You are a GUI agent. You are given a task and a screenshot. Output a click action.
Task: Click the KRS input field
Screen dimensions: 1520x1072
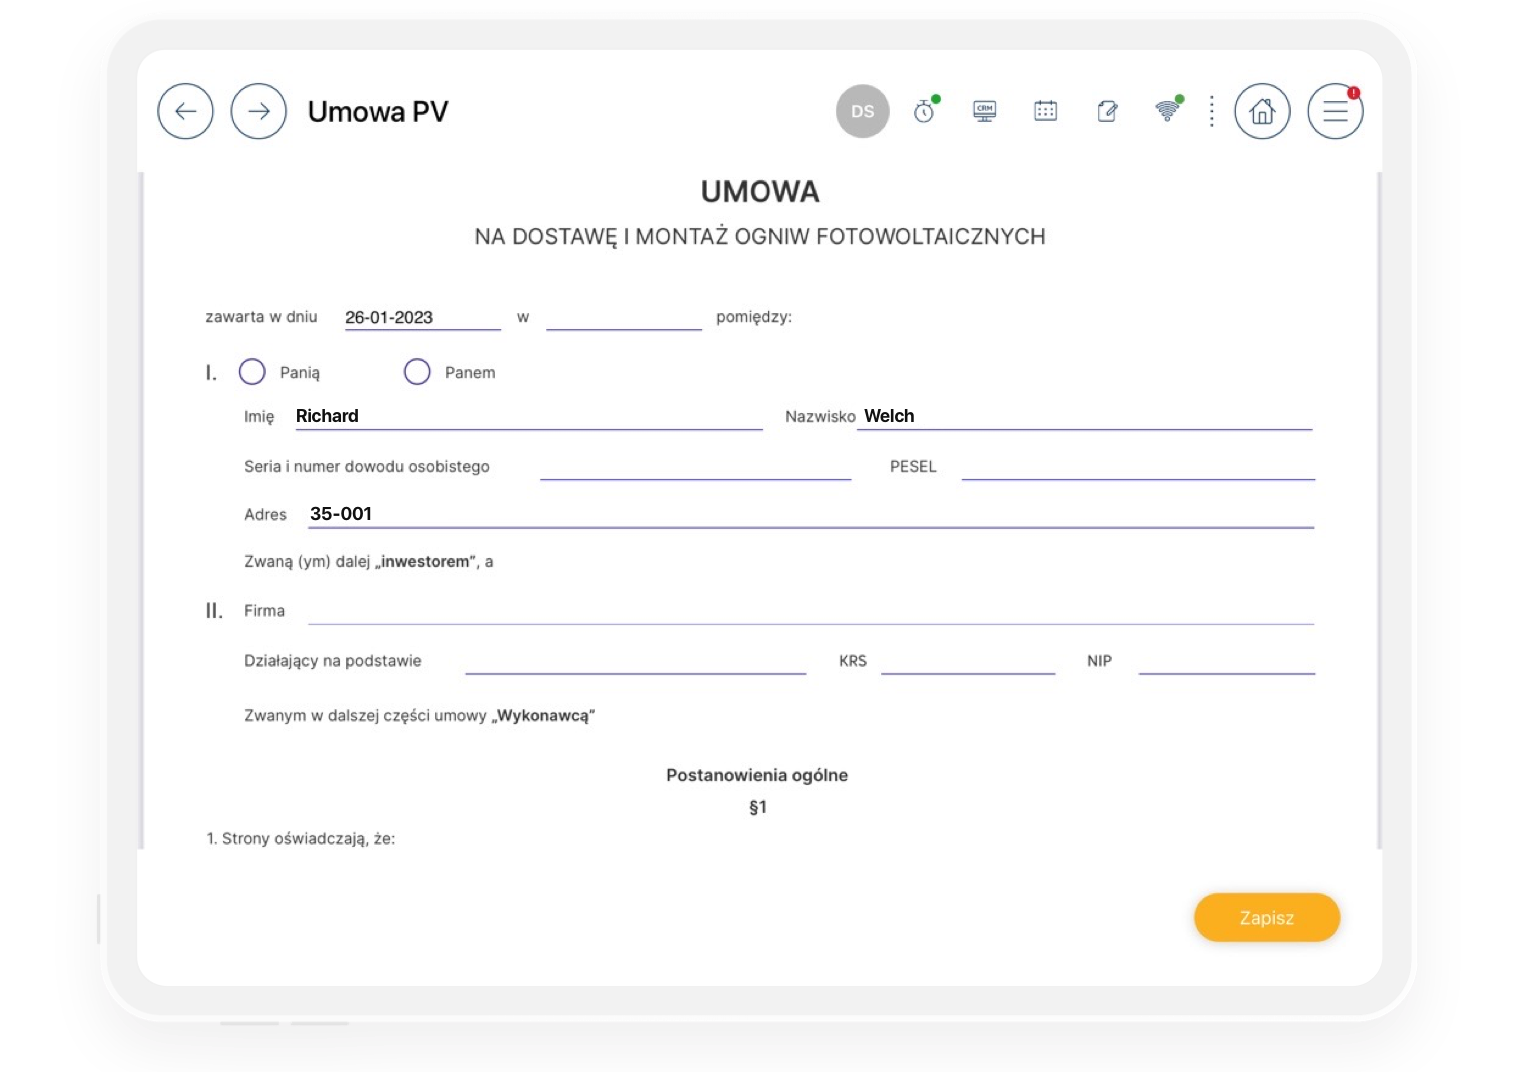(x=968, y=661)
